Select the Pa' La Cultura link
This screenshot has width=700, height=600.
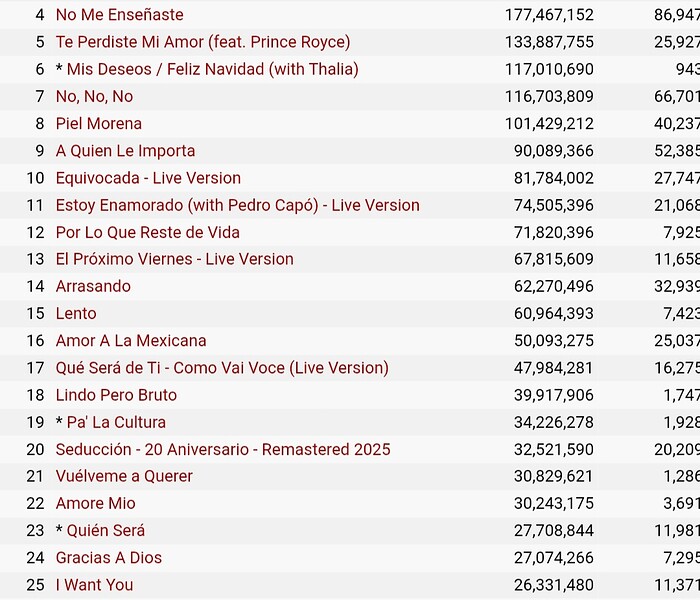pyautogui.click(x=116, y=422)
